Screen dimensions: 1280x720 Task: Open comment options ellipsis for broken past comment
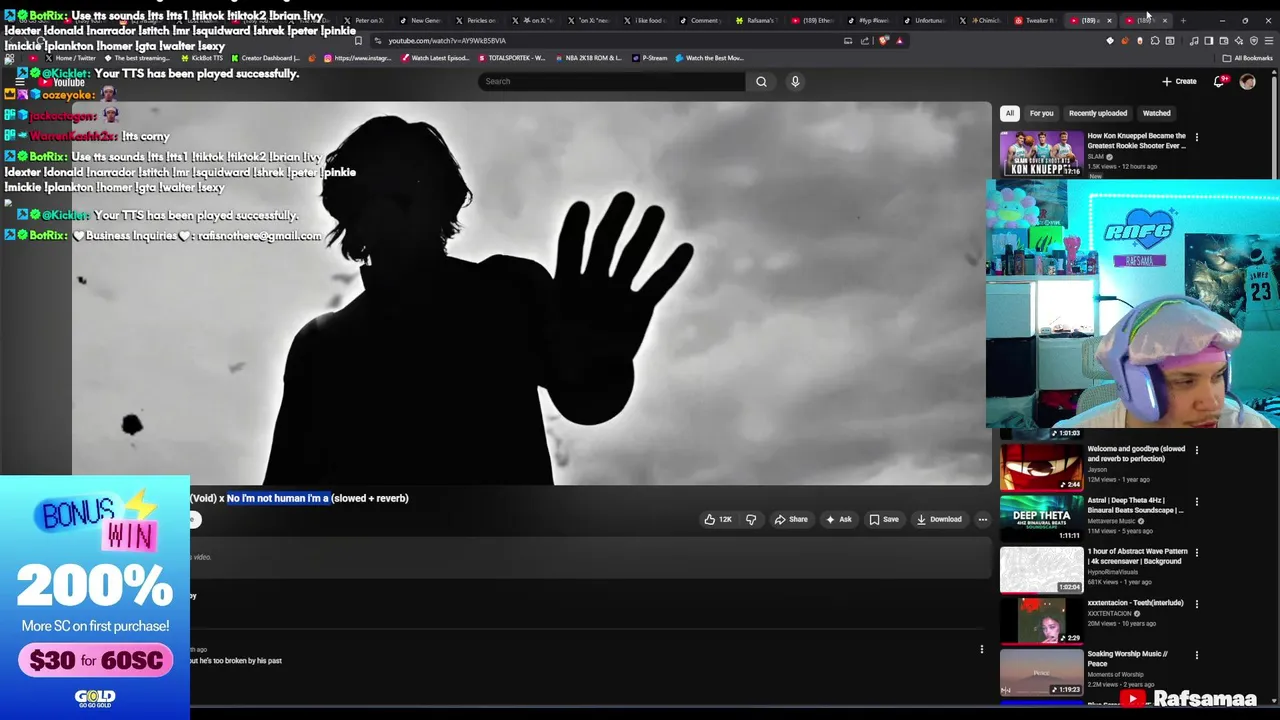pyautogui.click(x=981, y=649)
